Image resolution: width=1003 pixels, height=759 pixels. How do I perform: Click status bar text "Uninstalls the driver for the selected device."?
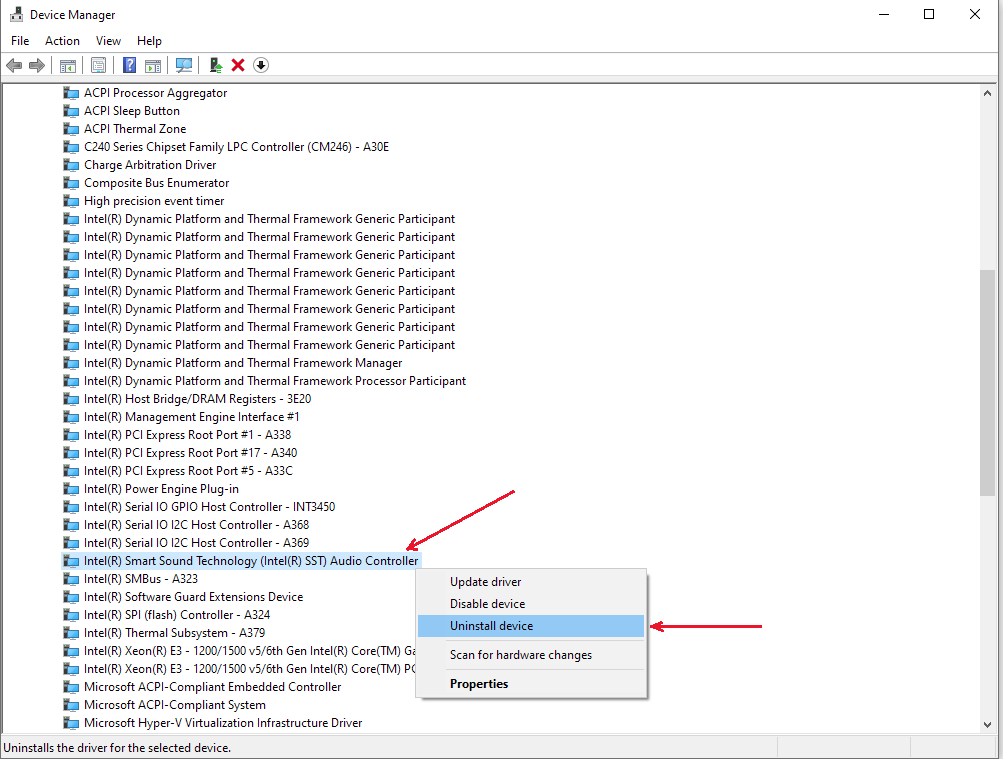click(x=117, y=747)
